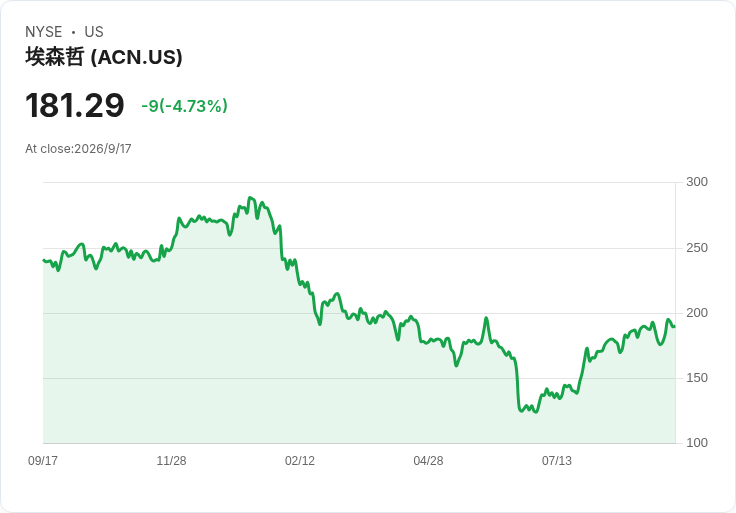Click the 150 y-axis value label
736x513 pixels.
point(697,378)
